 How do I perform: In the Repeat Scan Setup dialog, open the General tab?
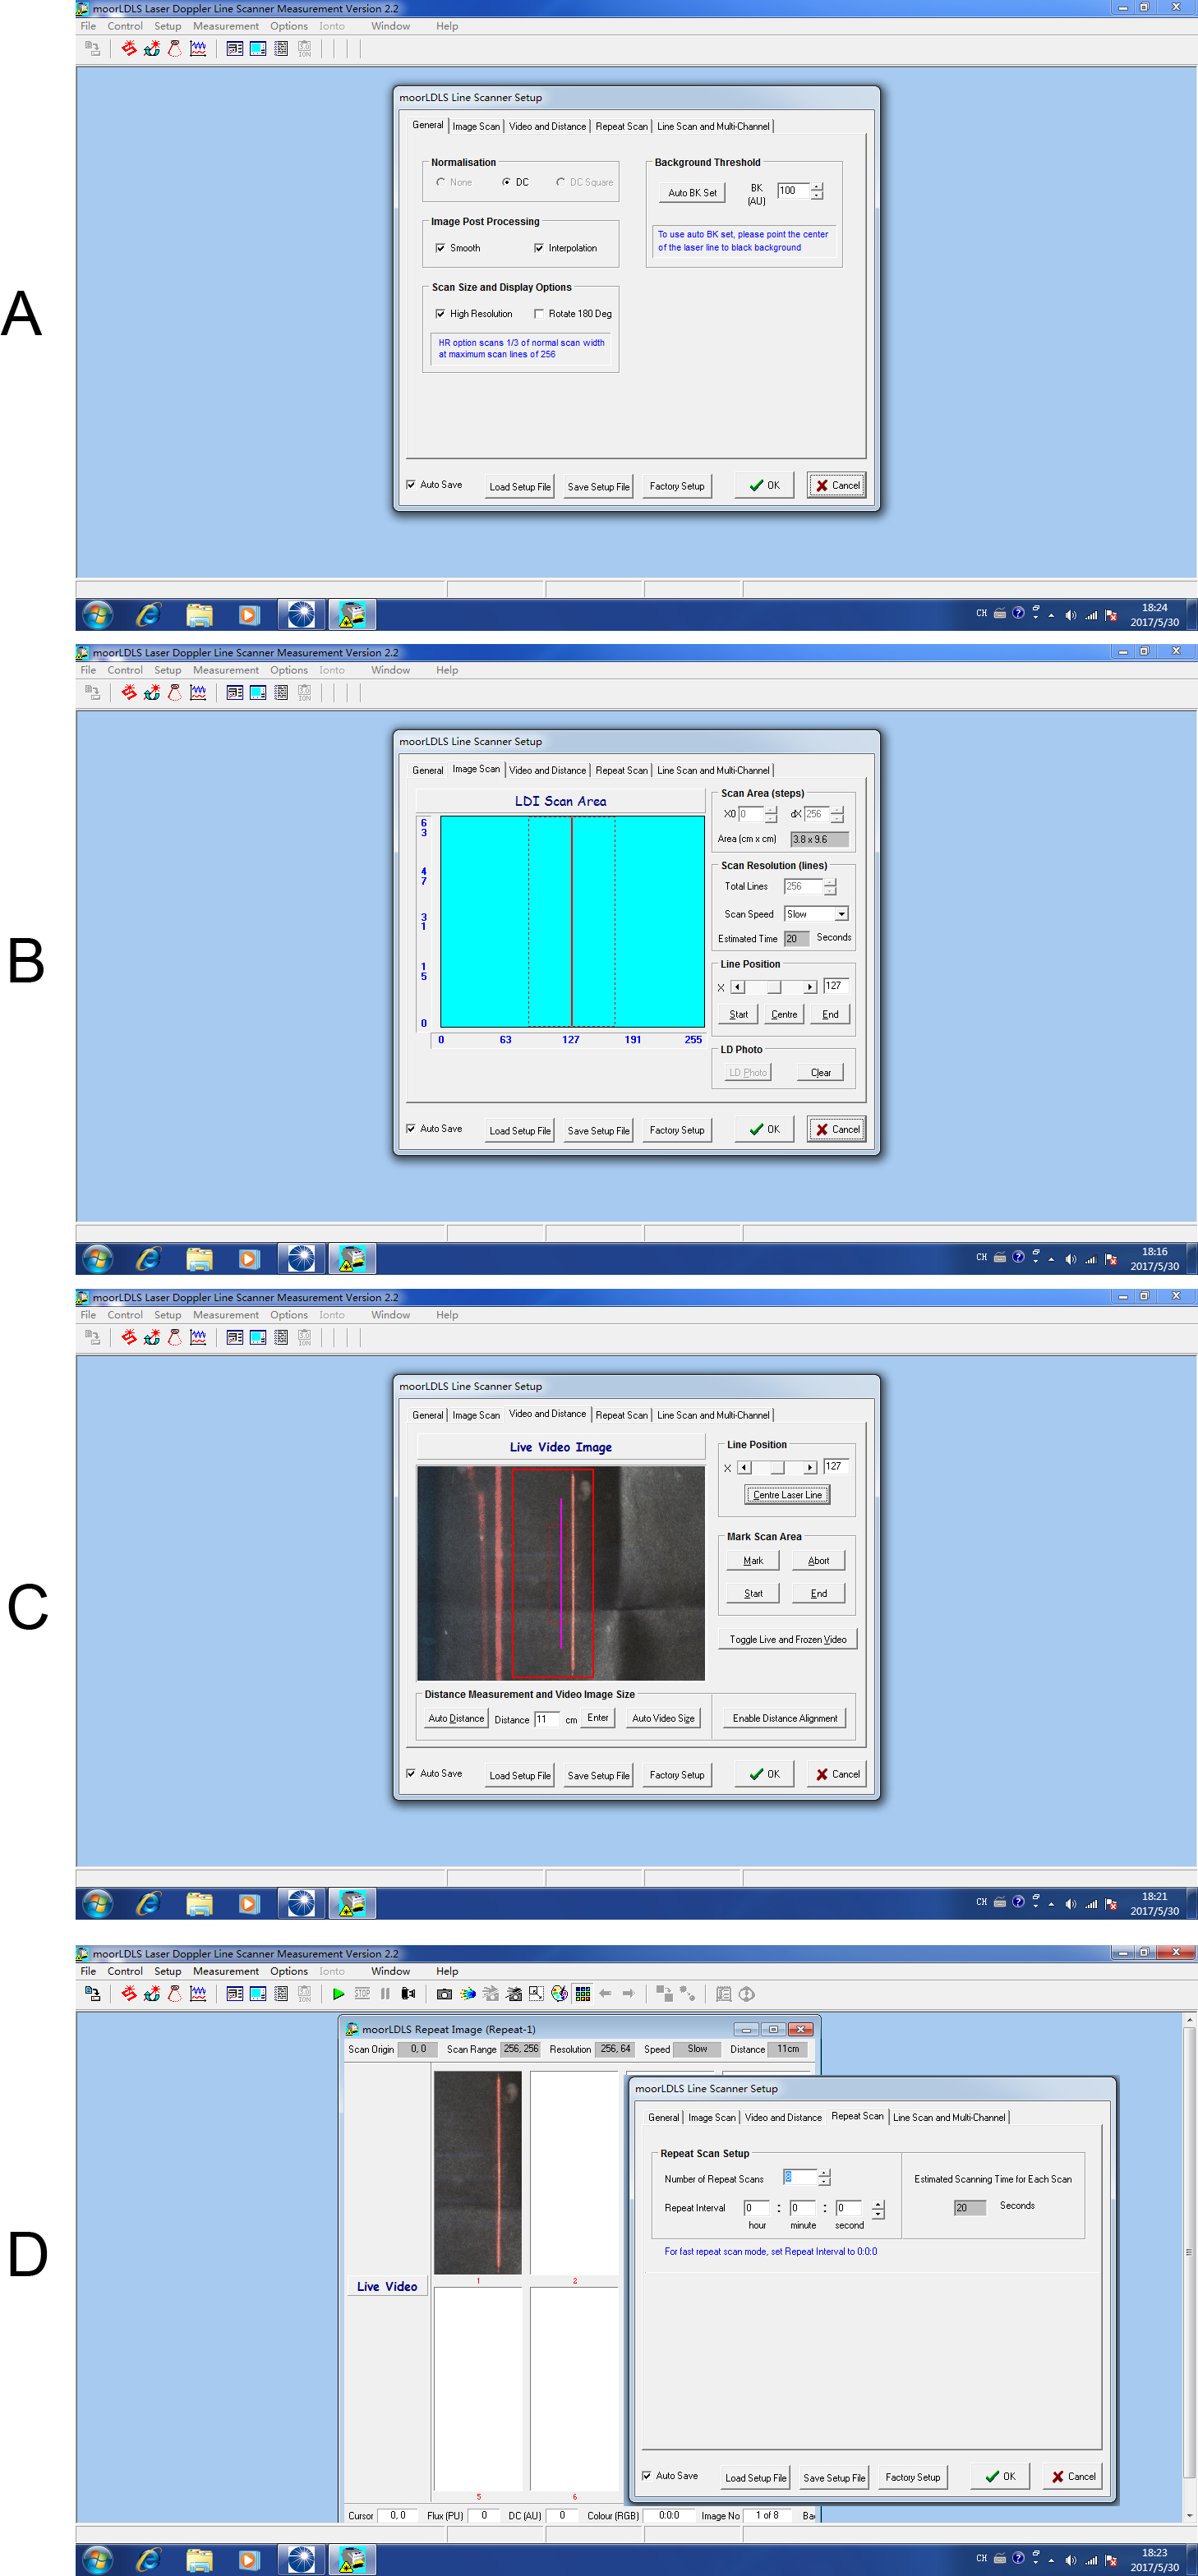[x=663, y=2117]
